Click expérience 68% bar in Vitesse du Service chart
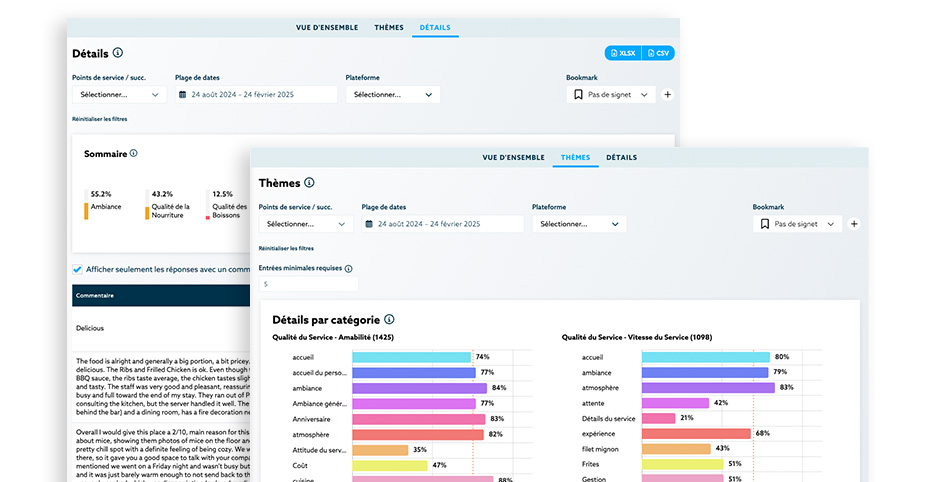 click(x=696, y=433)
